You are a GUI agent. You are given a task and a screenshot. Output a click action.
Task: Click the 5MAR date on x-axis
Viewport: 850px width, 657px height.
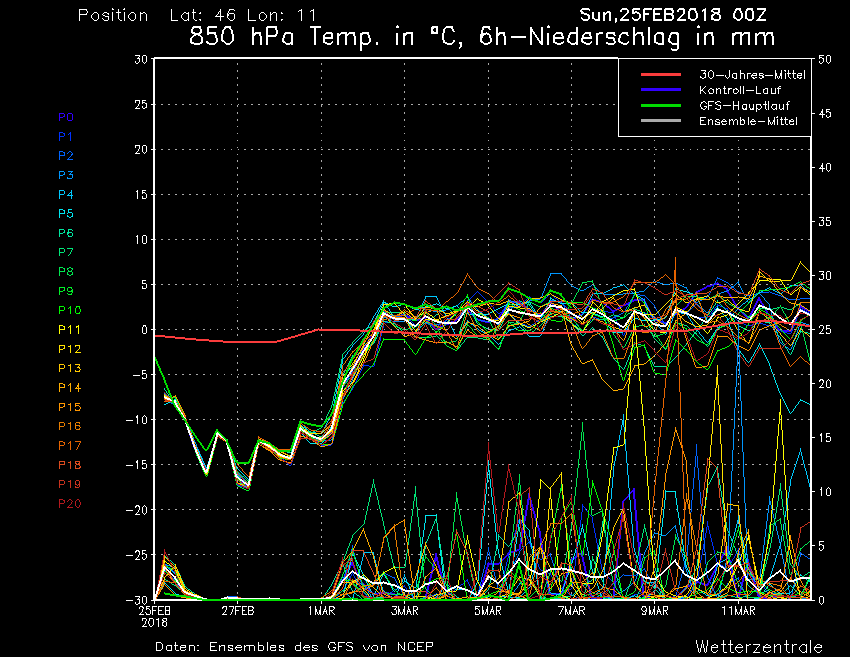click(x=487, y=610)
